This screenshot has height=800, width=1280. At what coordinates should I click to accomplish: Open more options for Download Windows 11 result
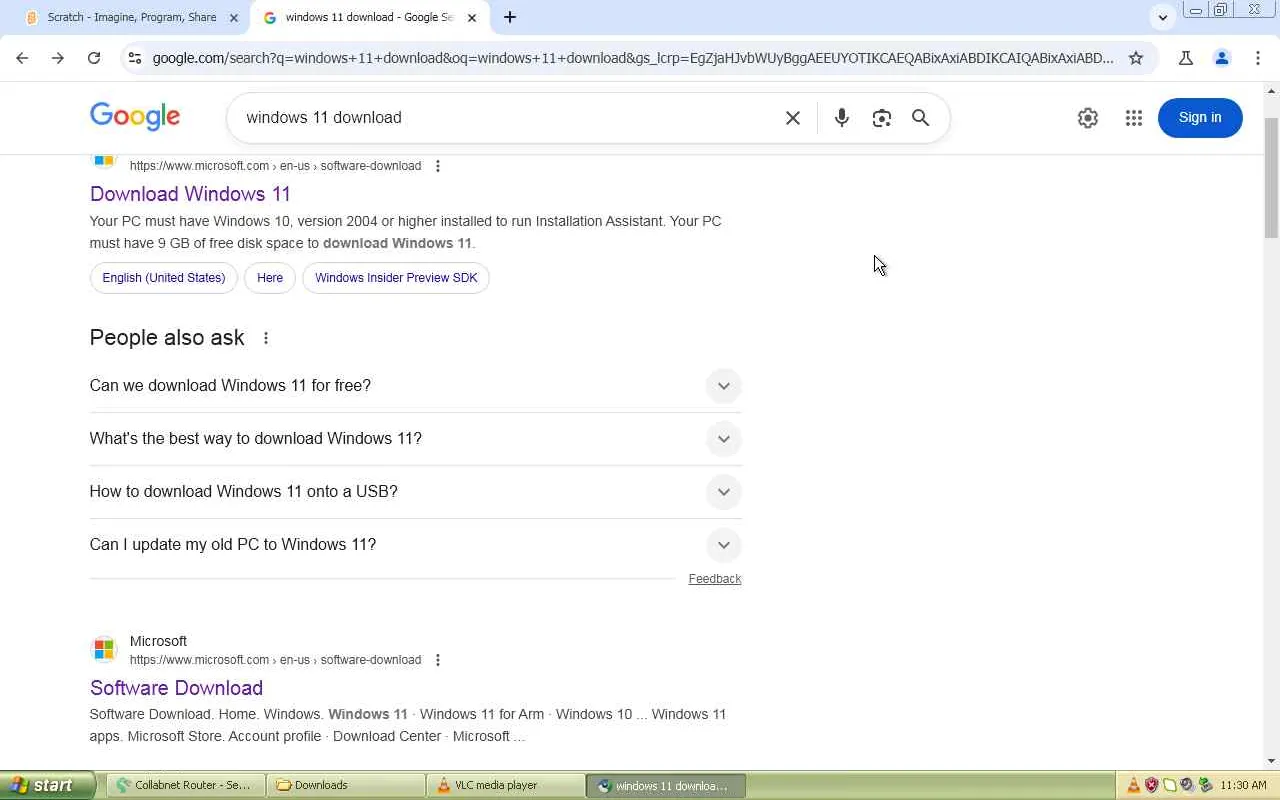(438, 166)
